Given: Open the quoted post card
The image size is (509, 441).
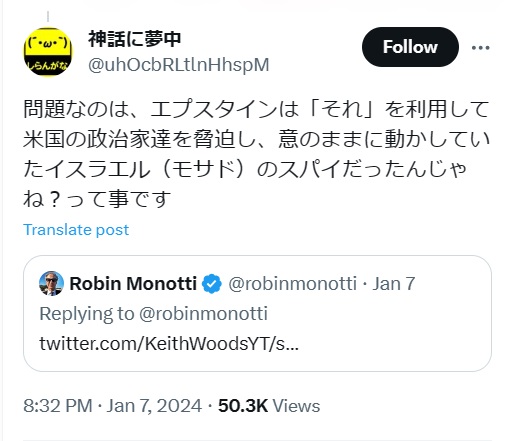Looking at the screenshot, I should coord(257,313).
